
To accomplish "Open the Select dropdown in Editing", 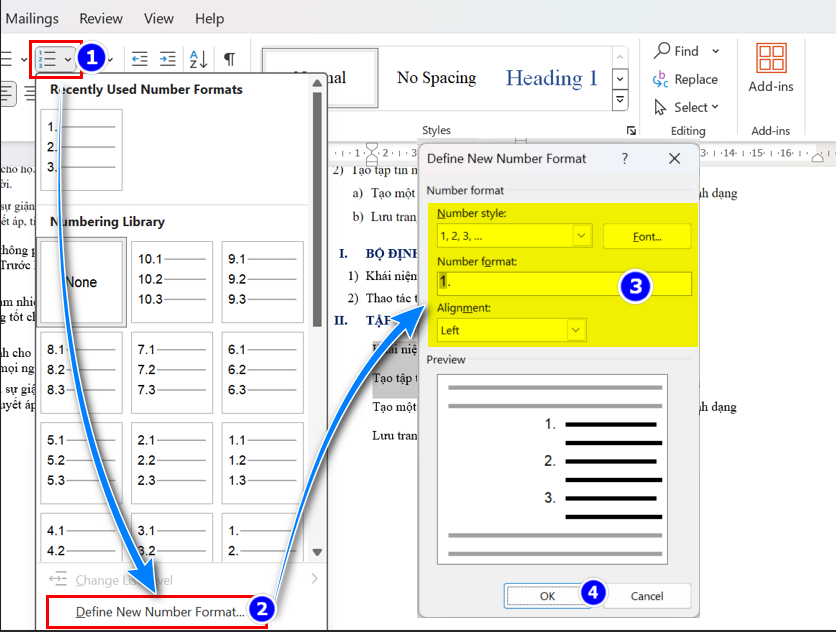I will [x=689, y=107].
